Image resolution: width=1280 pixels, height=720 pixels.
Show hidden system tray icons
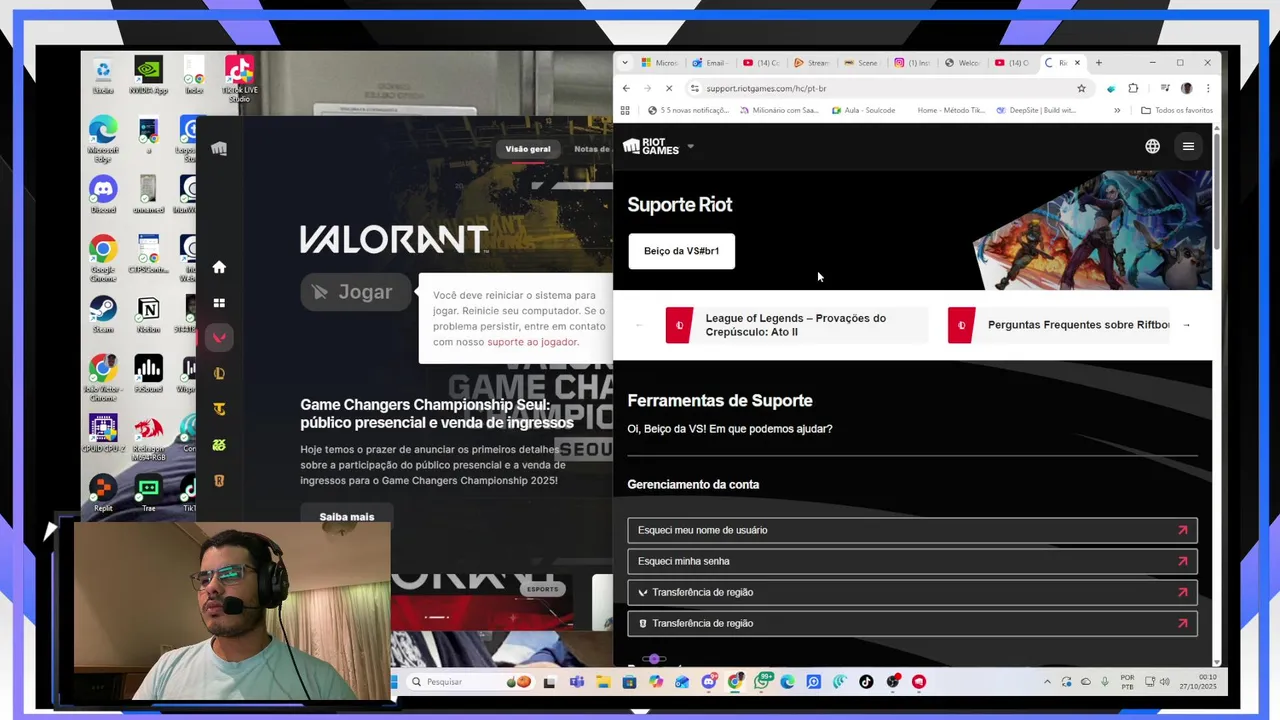point(1047,682)
